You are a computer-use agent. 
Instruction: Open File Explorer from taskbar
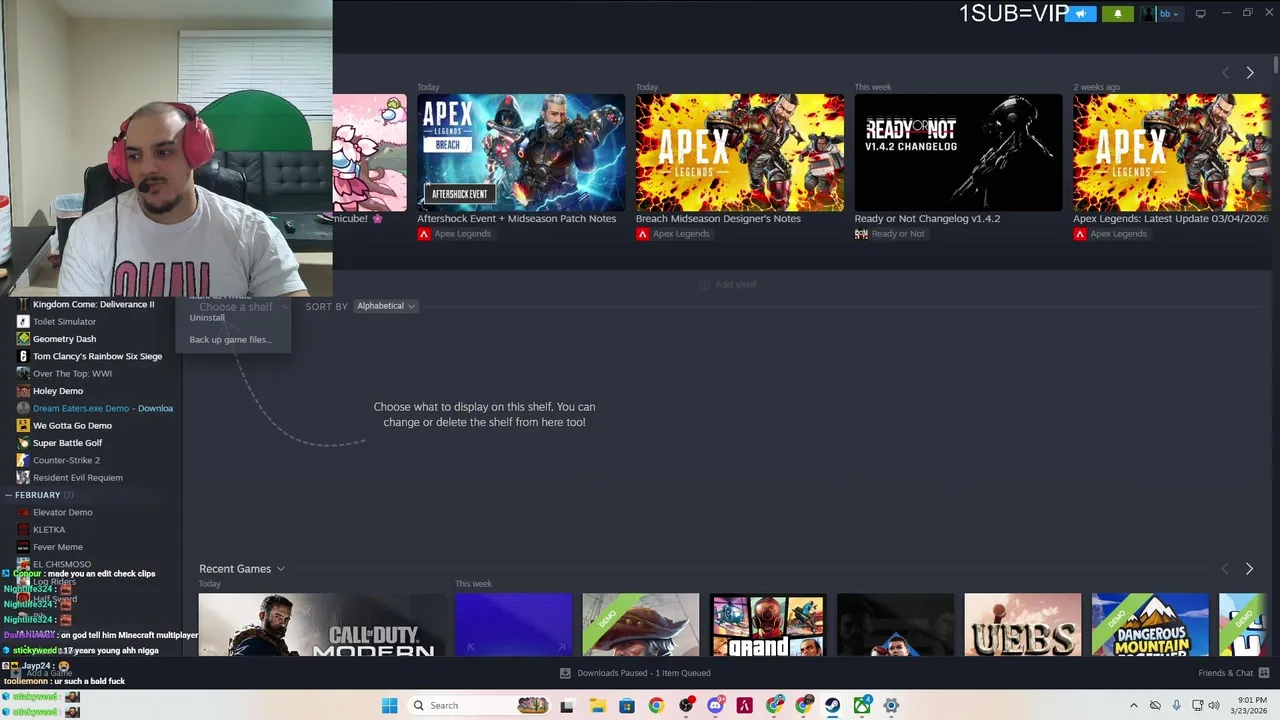tap(597, 706)
